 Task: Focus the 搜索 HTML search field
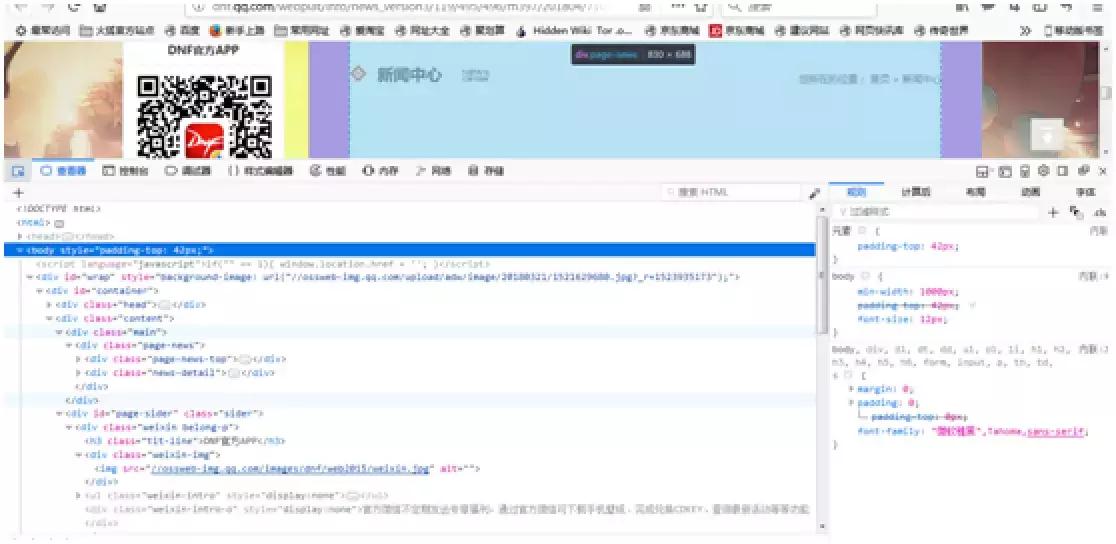tap(731, 192)
